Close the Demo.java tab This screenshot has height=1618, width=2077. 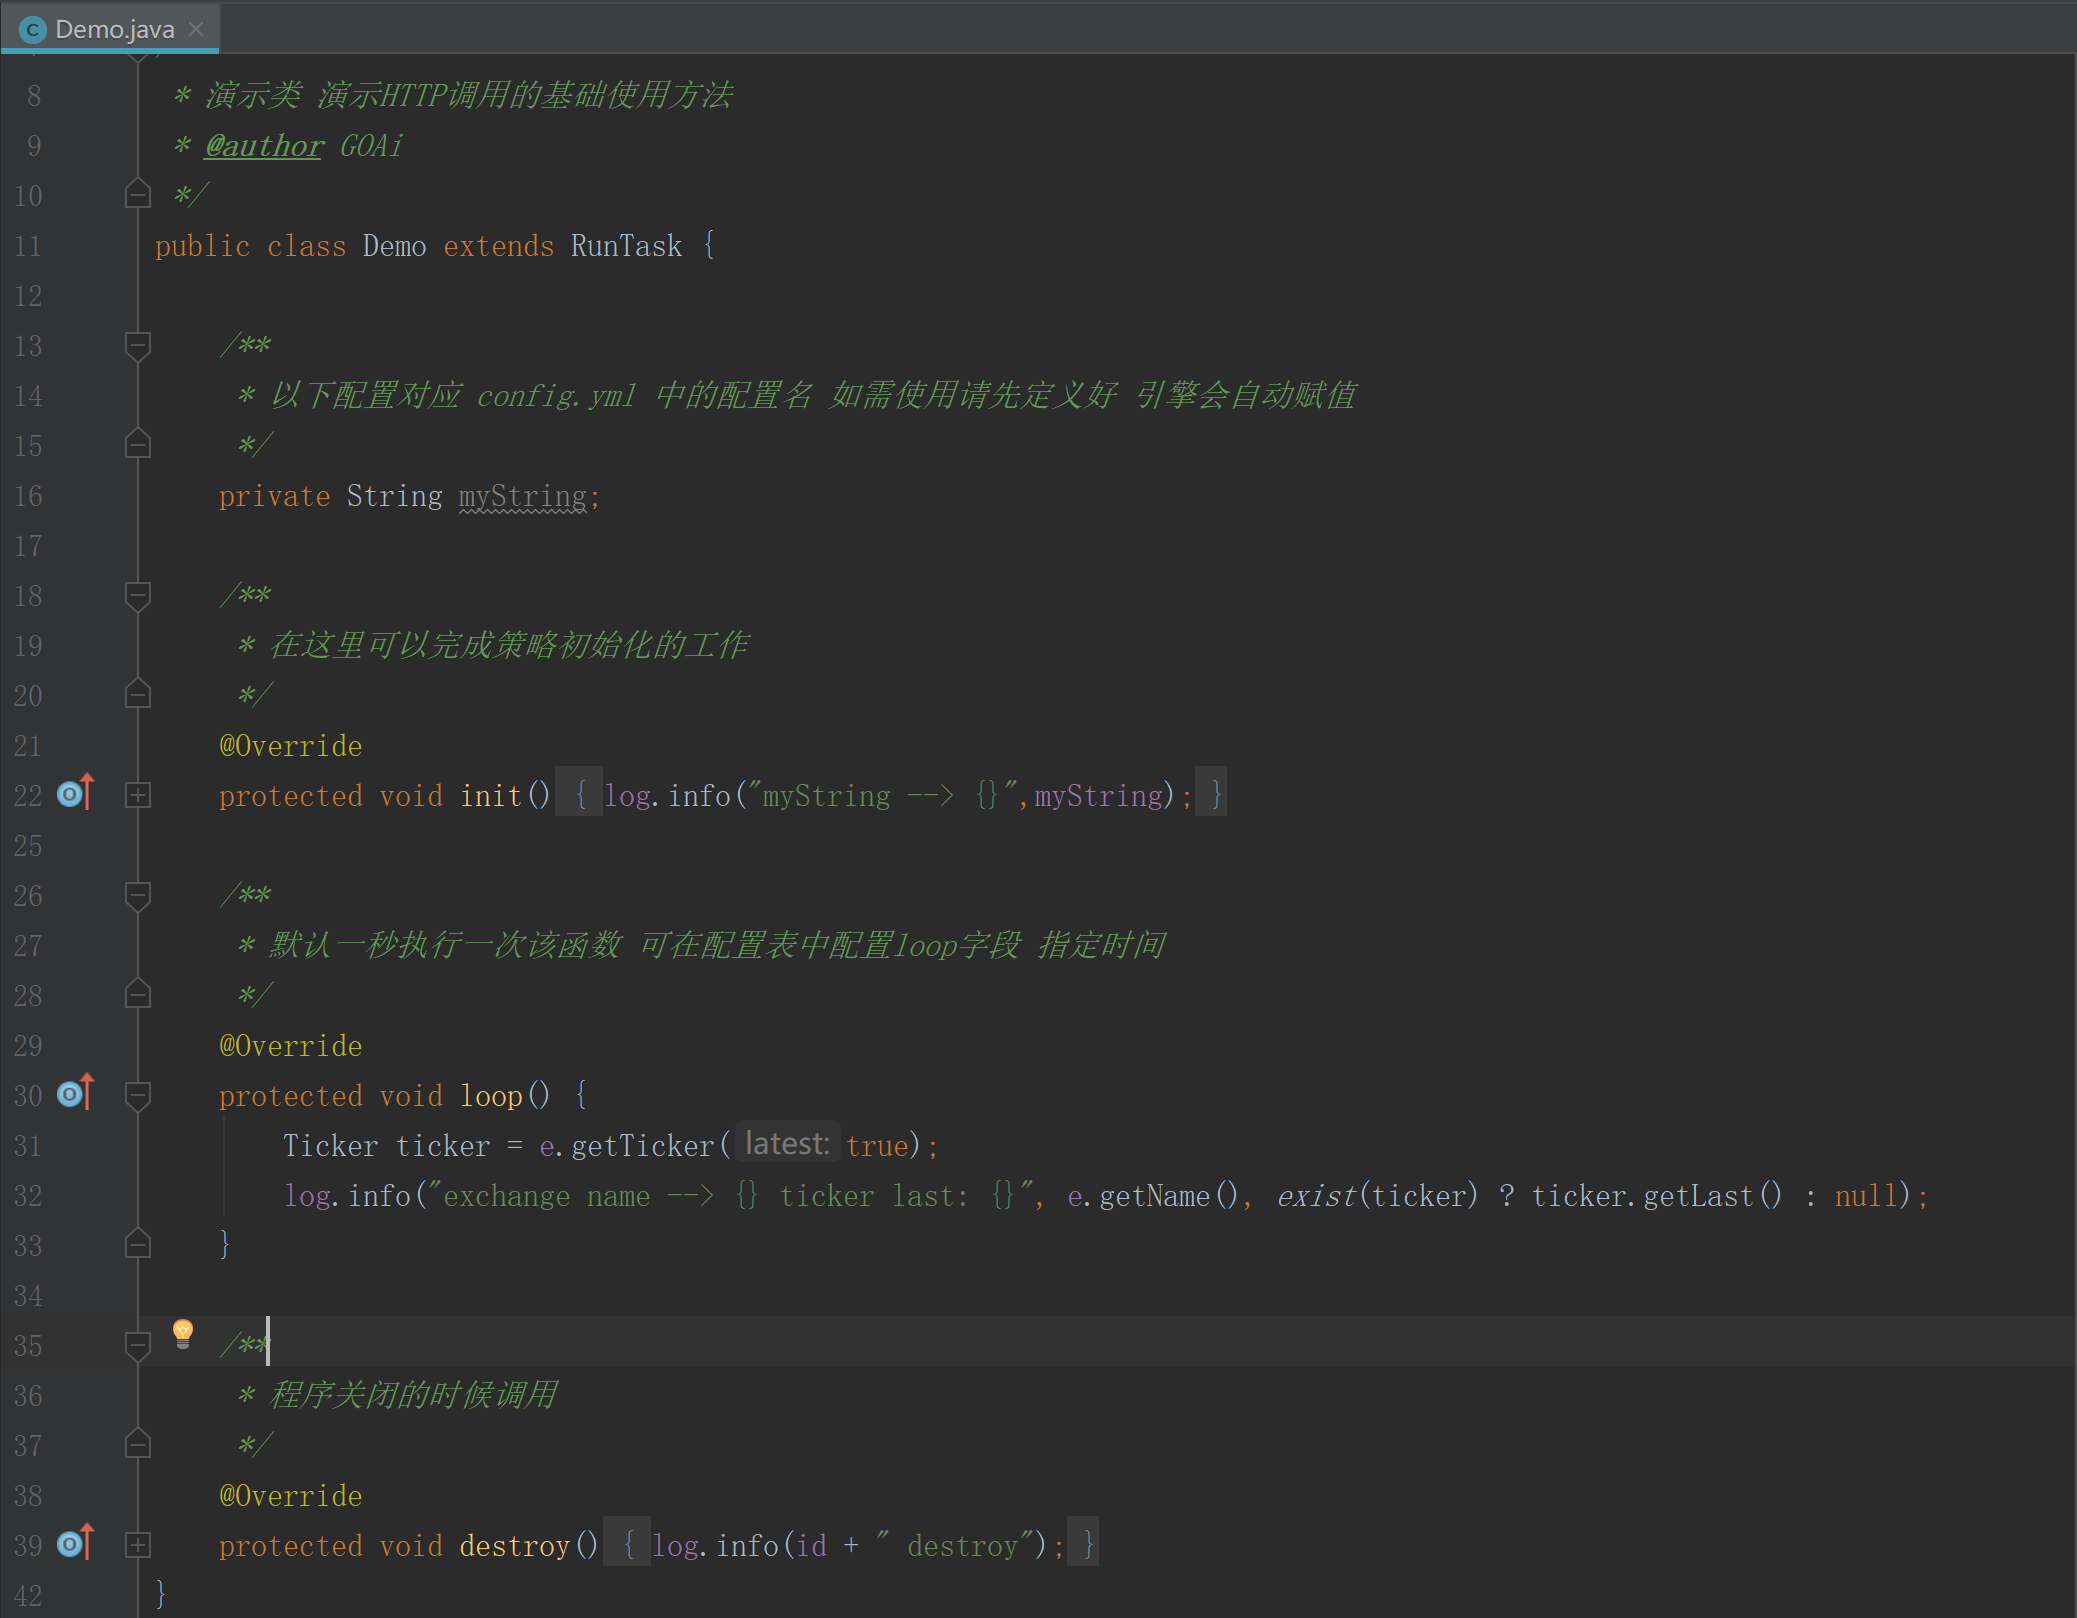[x=197, y=29]
